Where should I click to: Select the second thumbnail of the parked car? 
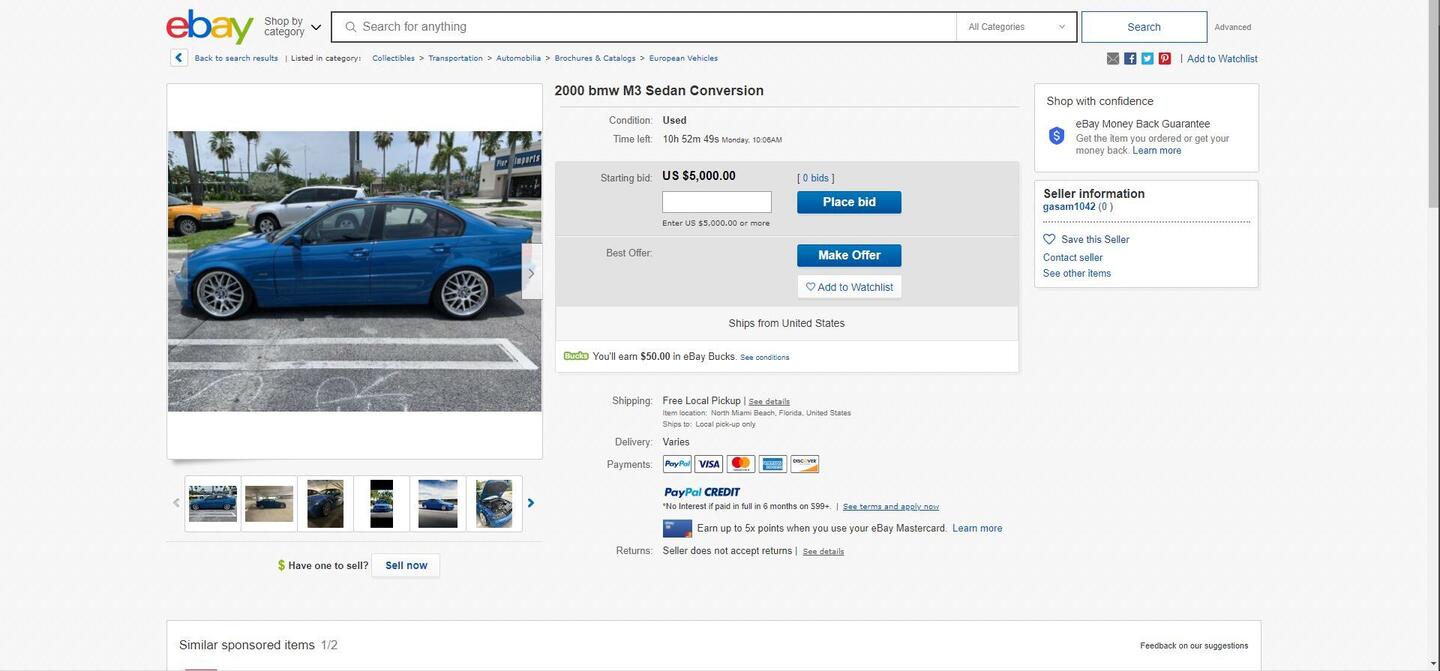[269, 504]
